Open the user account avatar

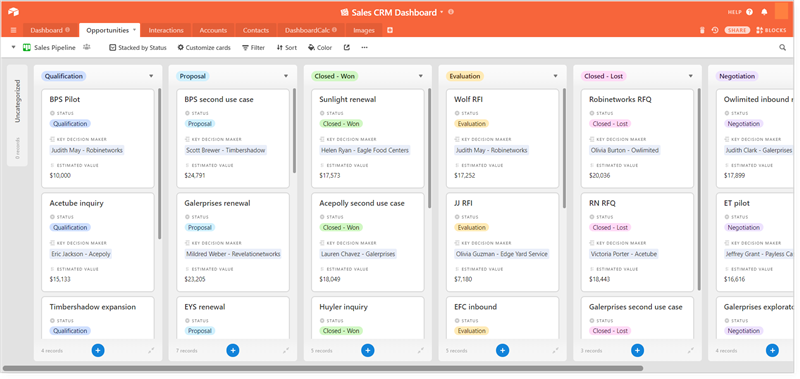pos(781,11)
